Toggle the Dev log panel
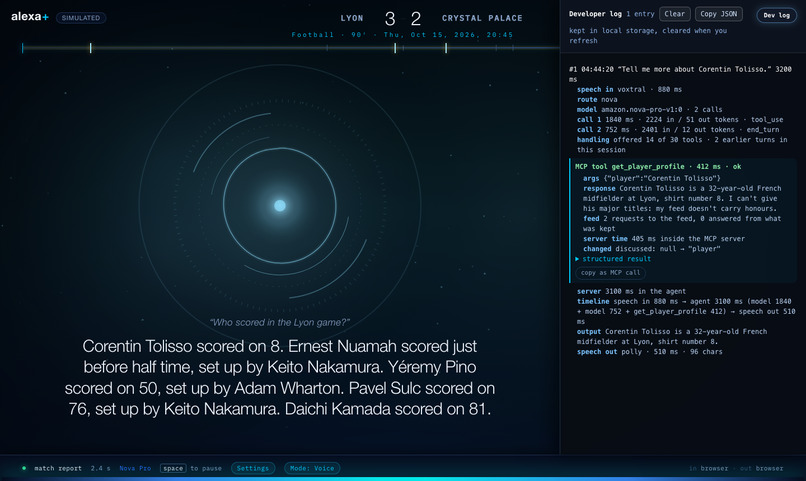The width and height of the screenshot is (806, 481). tap(776, 15)
